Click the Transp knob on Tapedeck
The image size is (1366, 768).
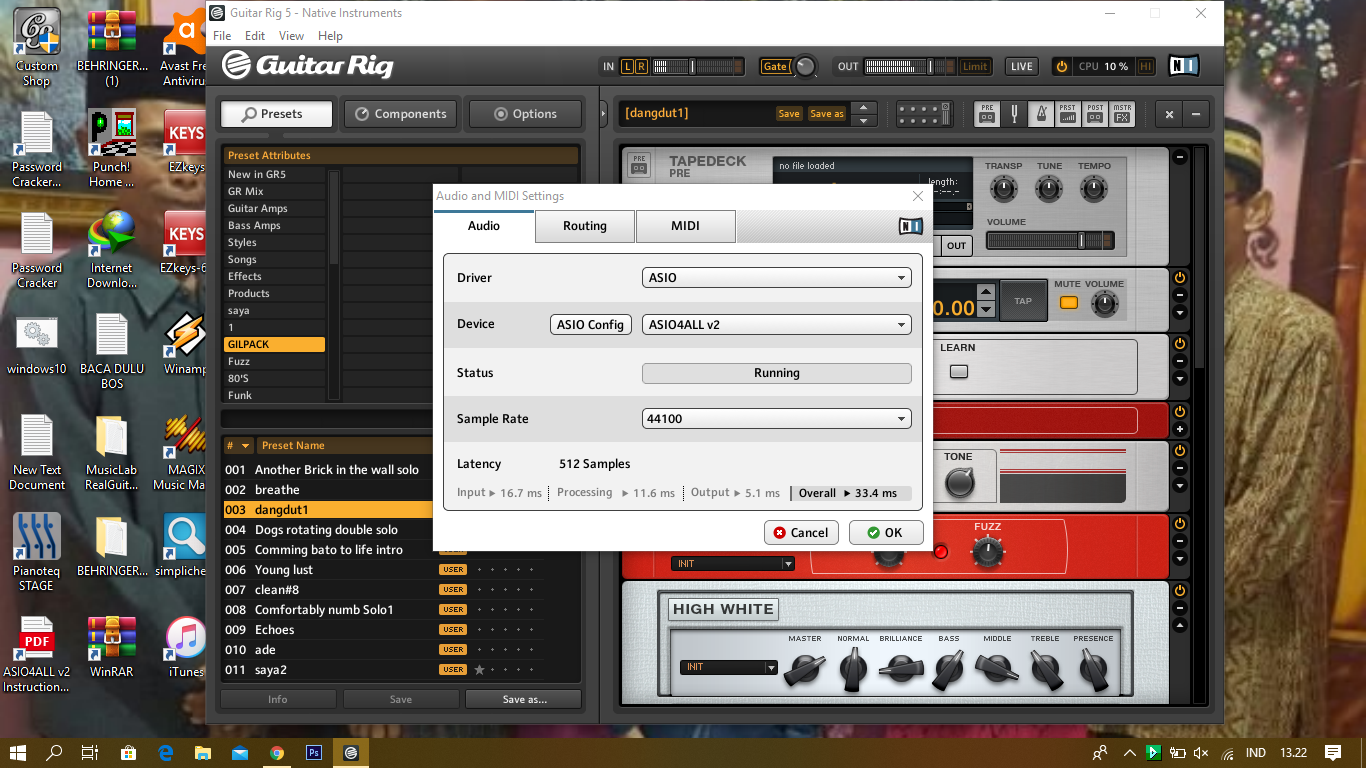point(1003,188)
